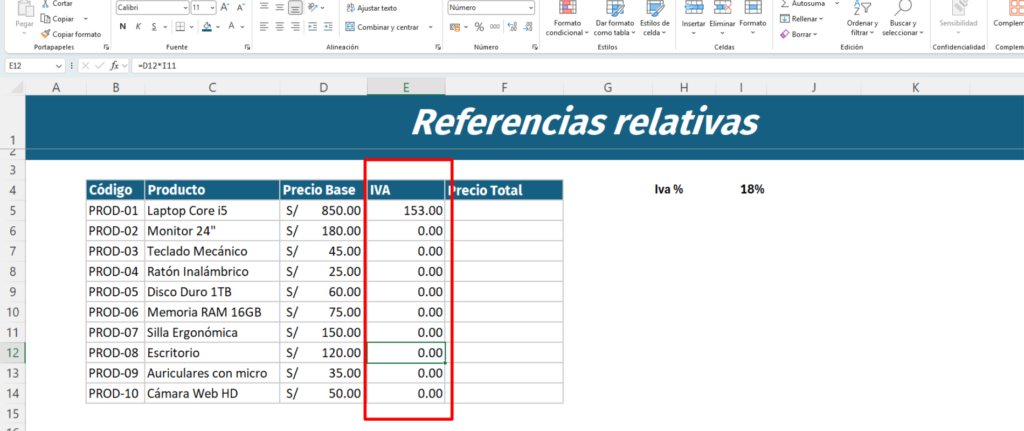Open the Fuente dialog launcher
The width and height of the screenshot is (1024, 431).
pos(248,48)
